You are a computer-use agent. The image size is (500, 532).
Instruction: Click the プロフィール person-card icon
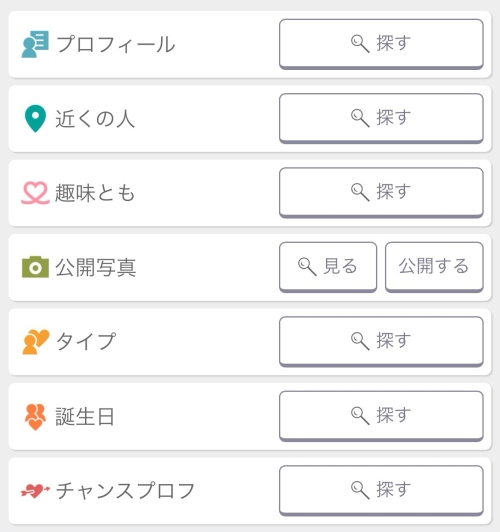[x=35, y=44]
